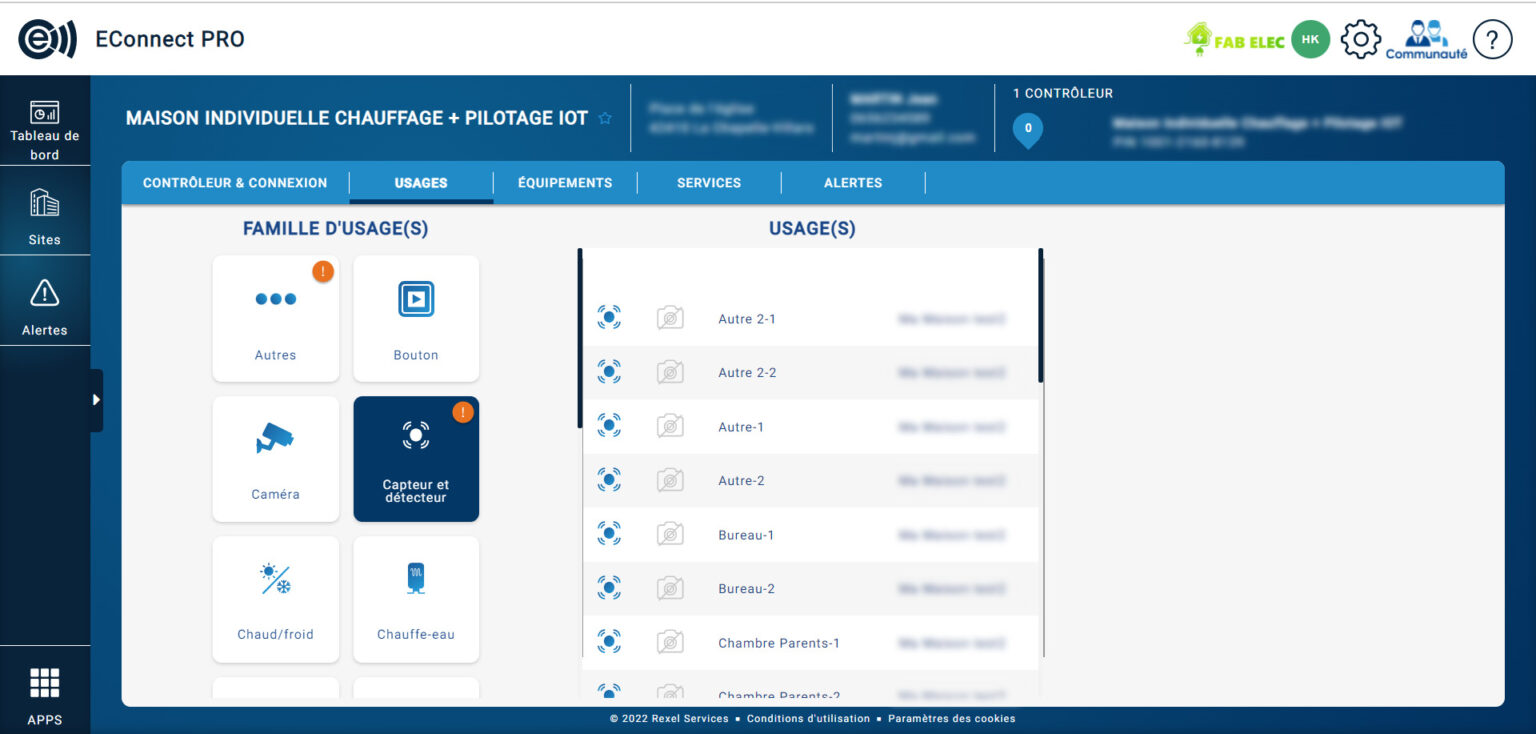1536x734 pixels.
Task: Go to Tableau de bord
Action: pyautogui.click(x=45, y=130)
